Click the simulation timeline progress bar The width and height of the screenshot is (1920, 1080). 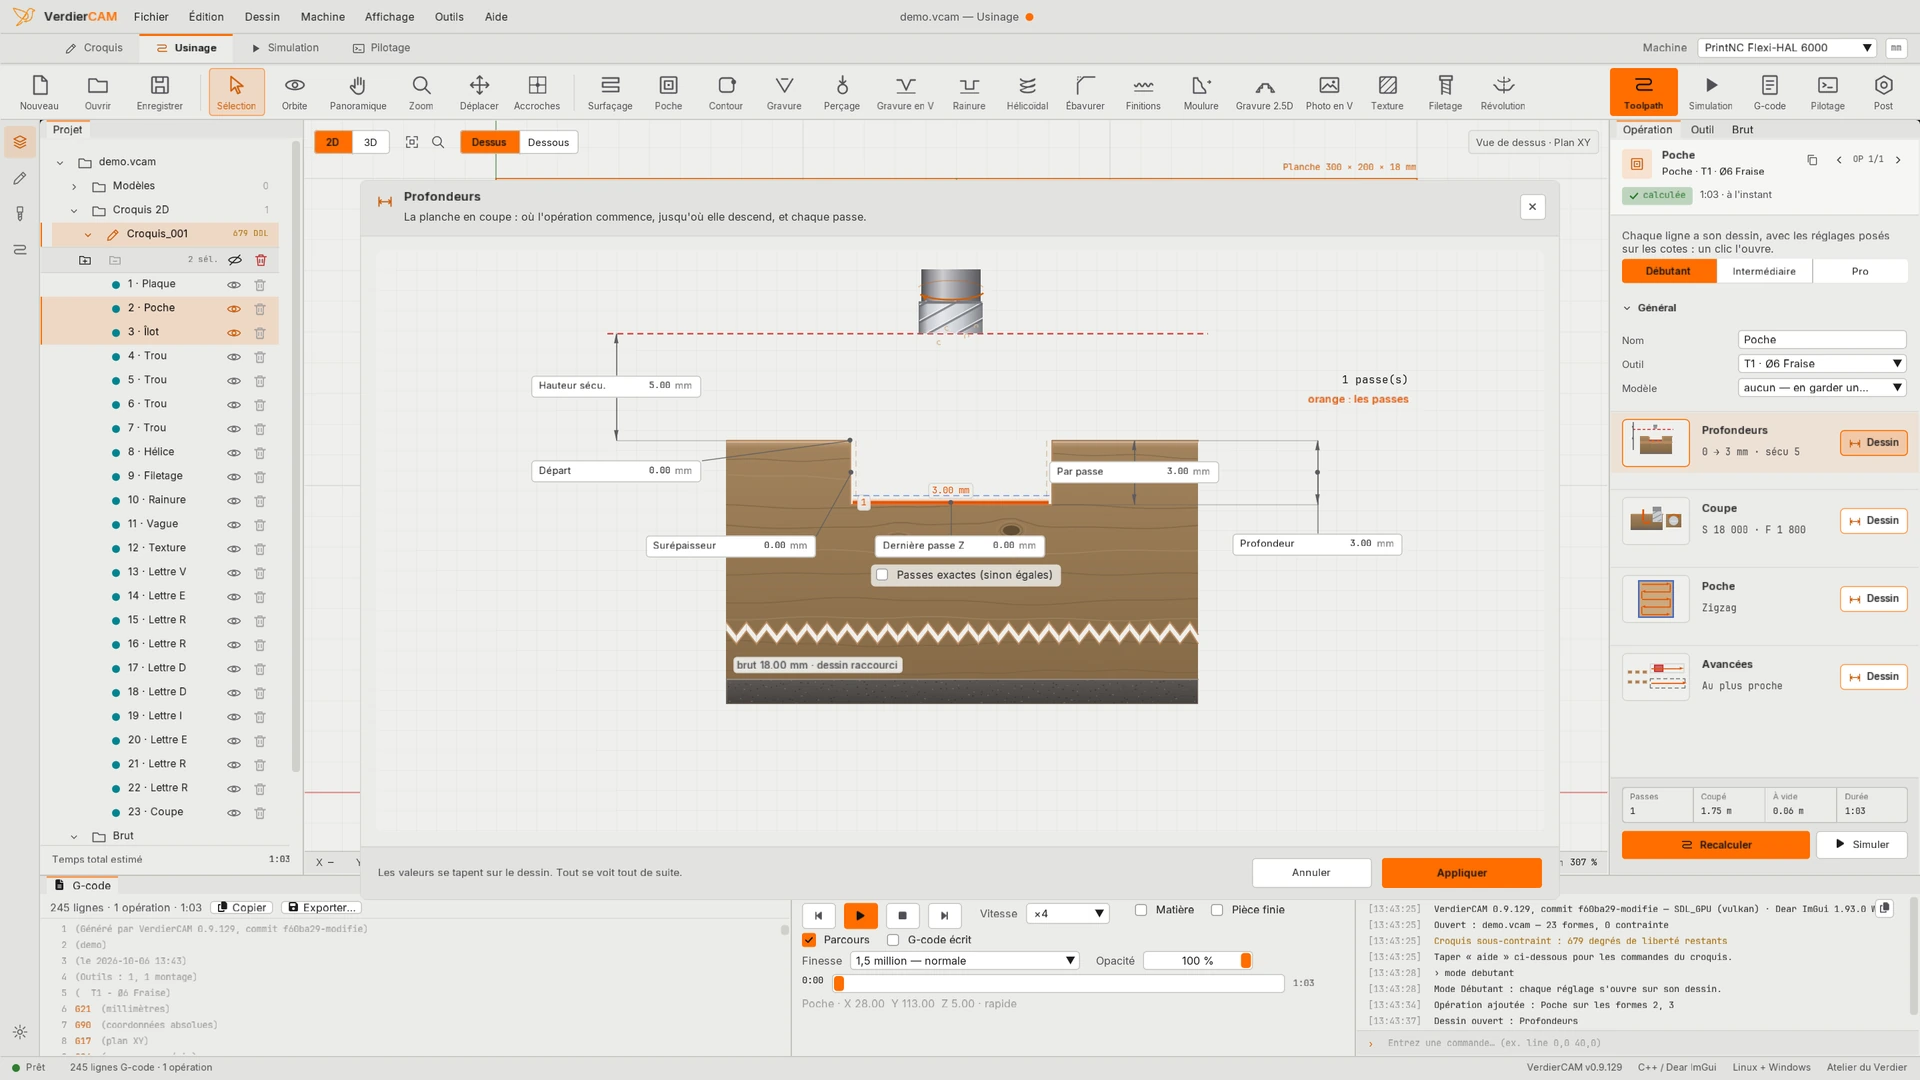pyautogui.click(x=1058, y=983)
